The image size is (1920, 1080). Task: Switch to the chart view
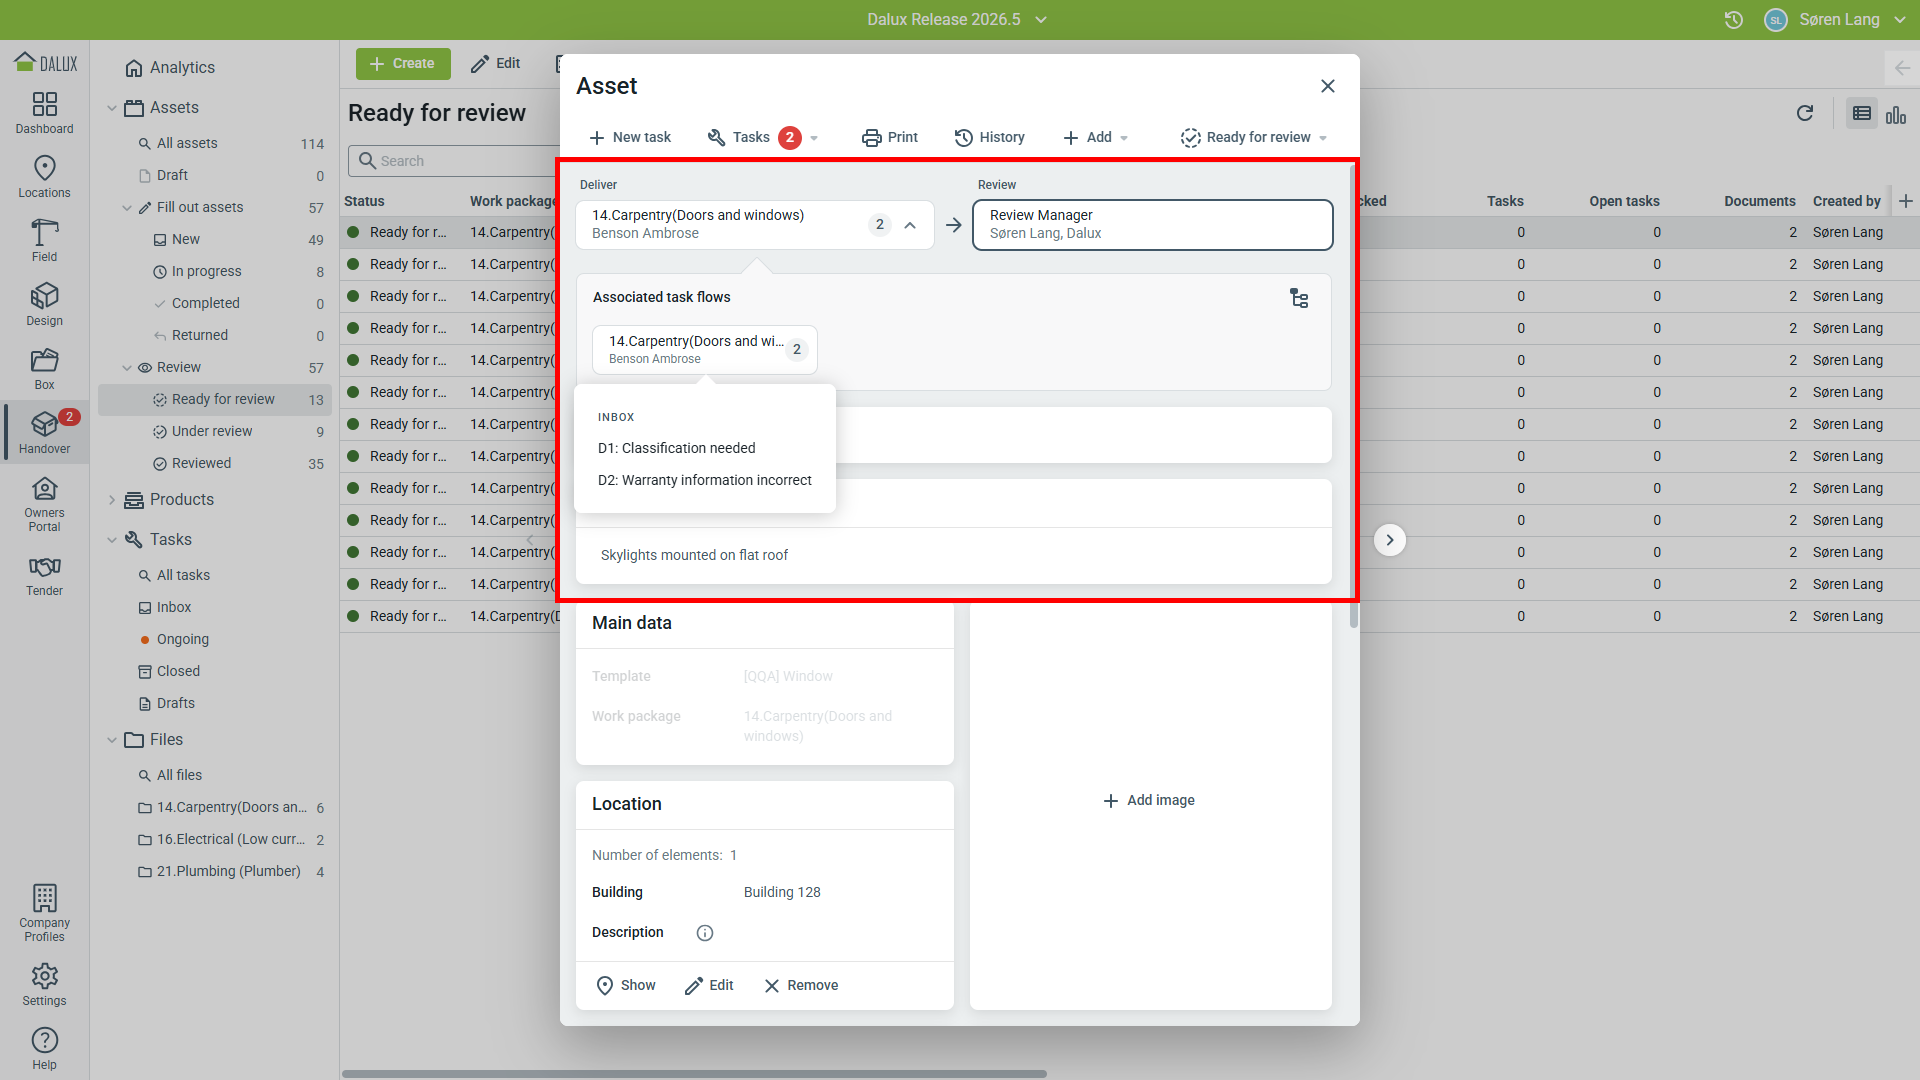point(1896,115)
